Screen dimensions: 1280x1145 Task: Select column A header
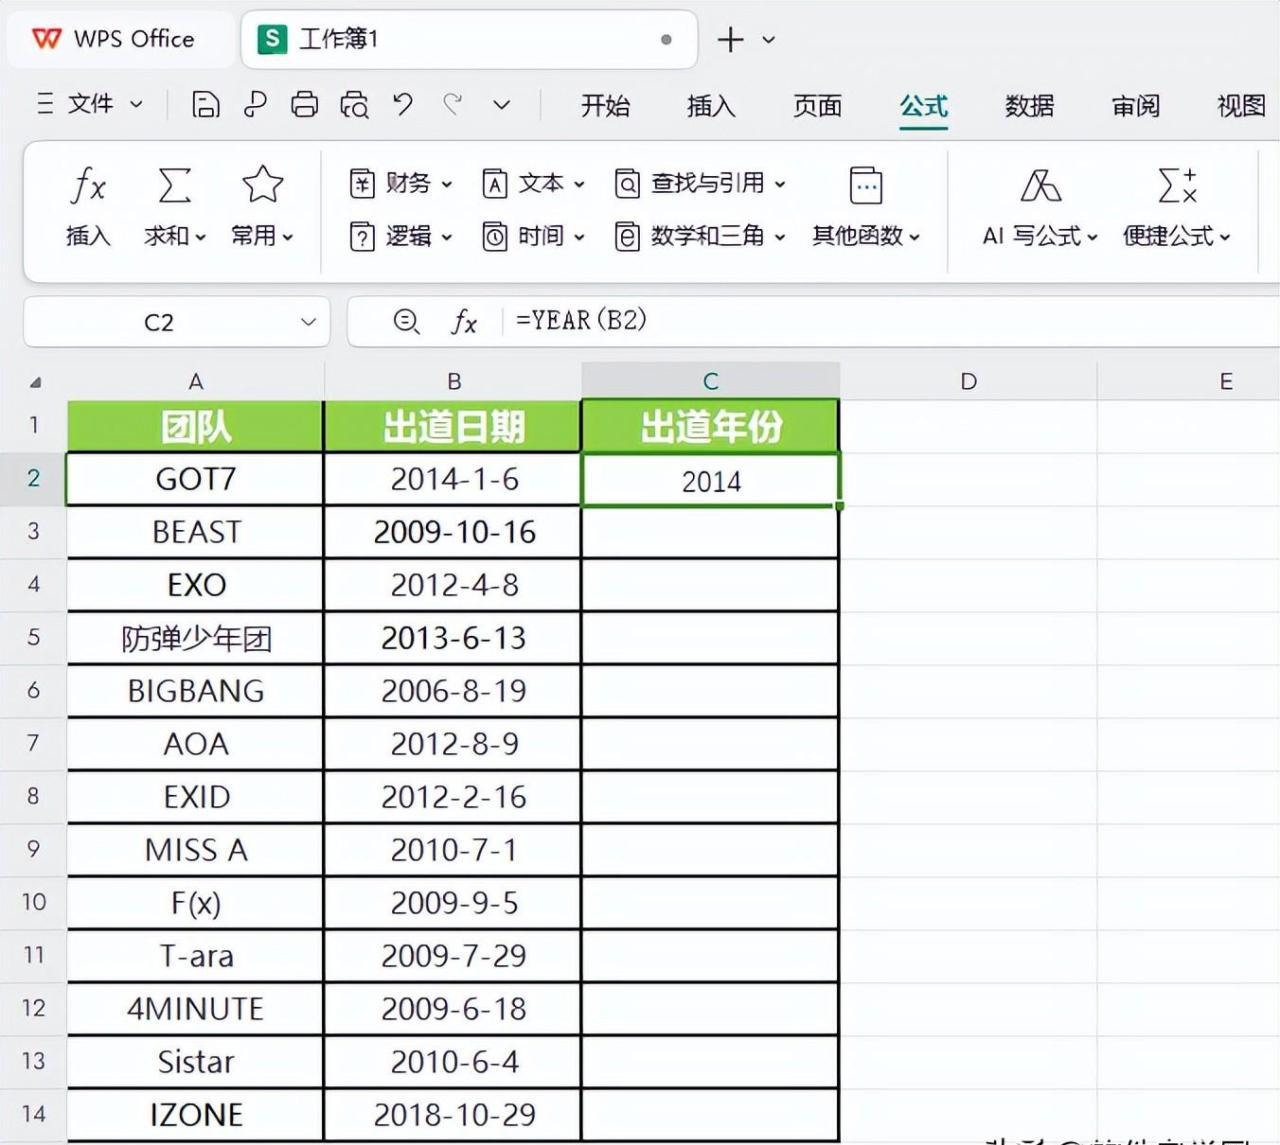point(196,381)
